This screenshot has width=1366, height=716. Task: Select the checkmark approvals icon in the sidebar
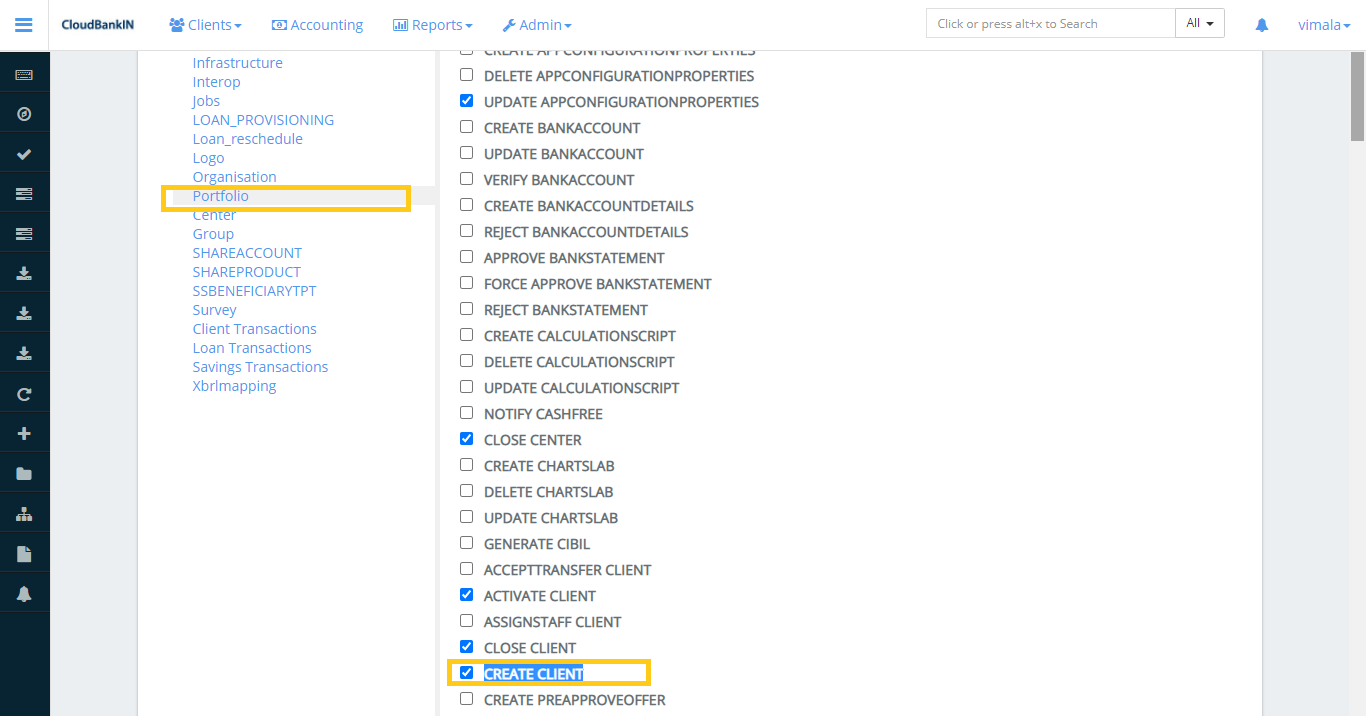point(24,152)
